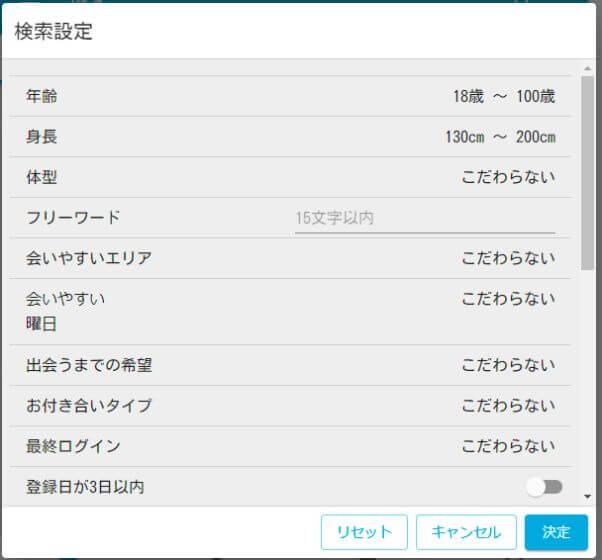Open the 最終ログイン こだわらない option
The height and width of the screenshot is (560, 602).
pos(507,446)
